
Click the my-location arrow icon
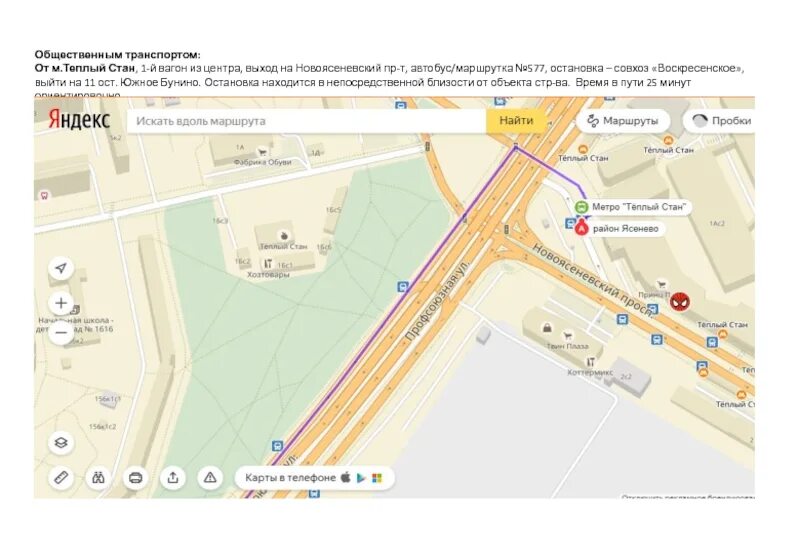61,268
